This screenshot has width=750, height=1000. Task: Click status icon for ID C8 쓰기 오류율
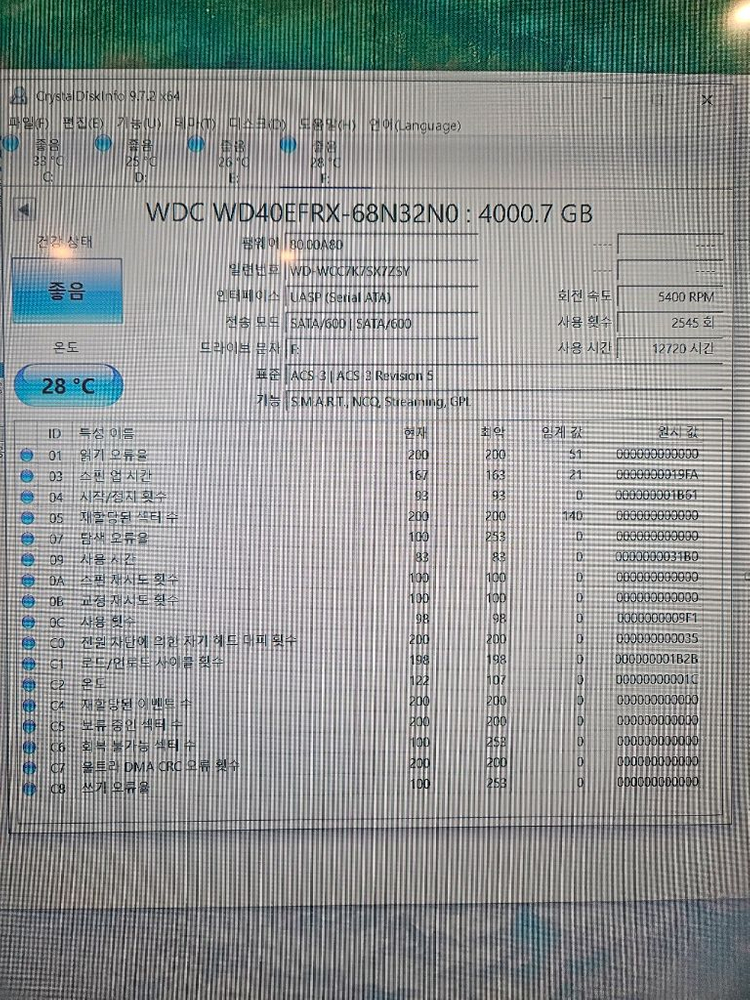click(30, 788)
